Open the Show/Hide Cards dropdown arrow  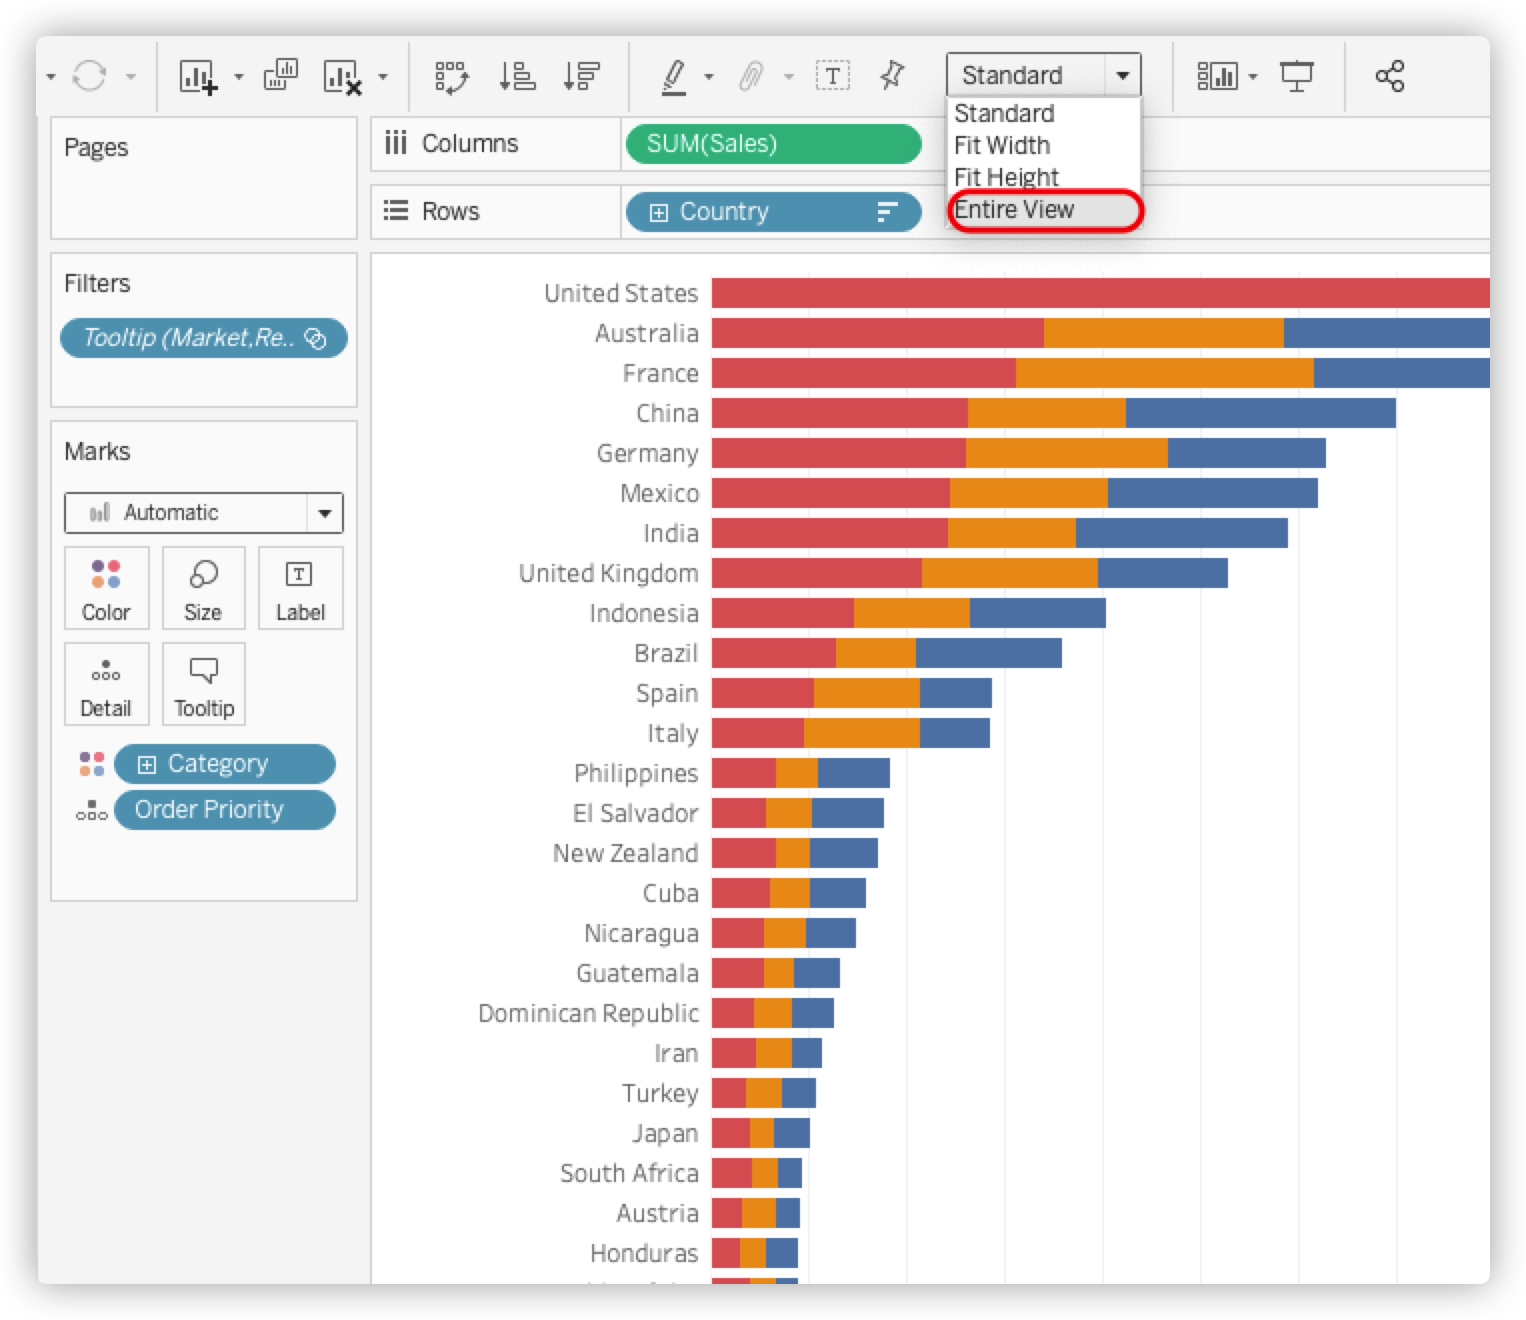point(1253,76)
